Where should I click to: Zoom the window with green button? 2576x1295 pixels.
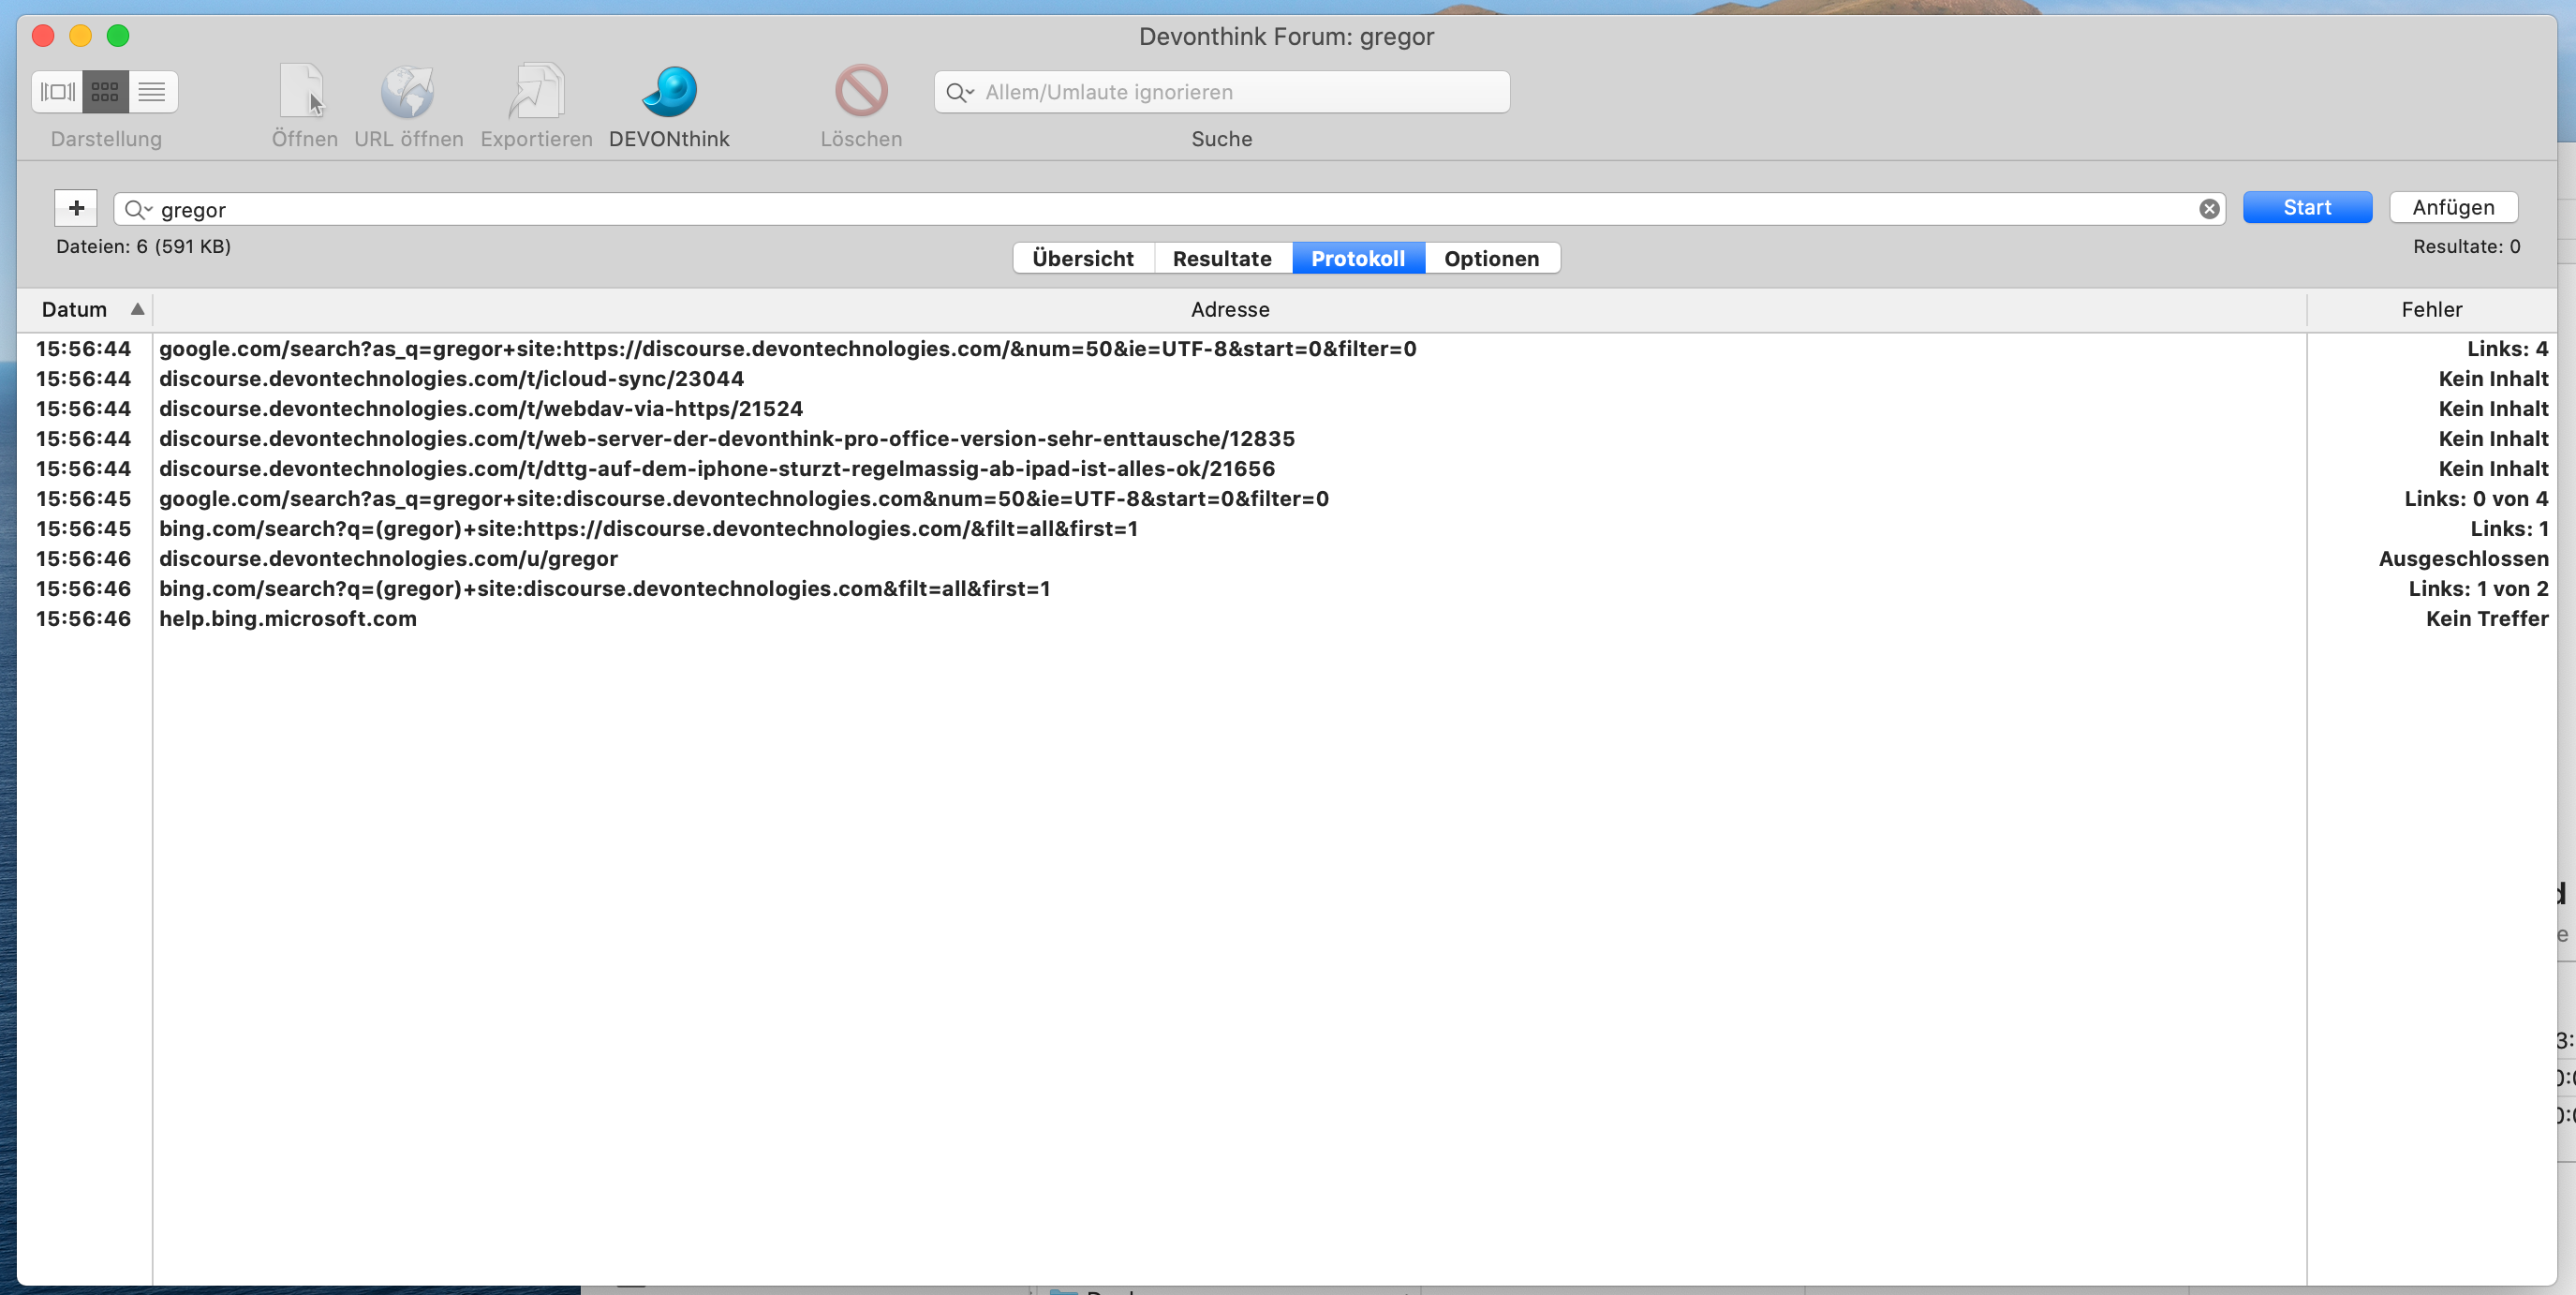click(118, 36)
